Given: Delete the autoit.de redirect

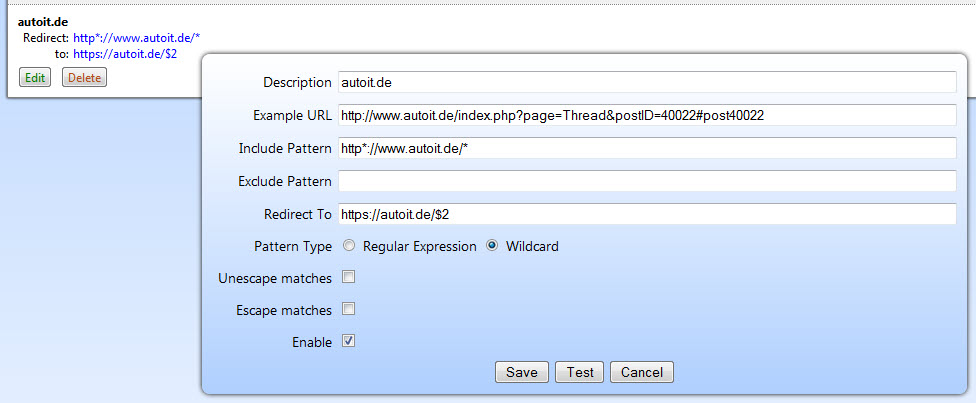Looking at the screenshot, I should pos(84,77).
